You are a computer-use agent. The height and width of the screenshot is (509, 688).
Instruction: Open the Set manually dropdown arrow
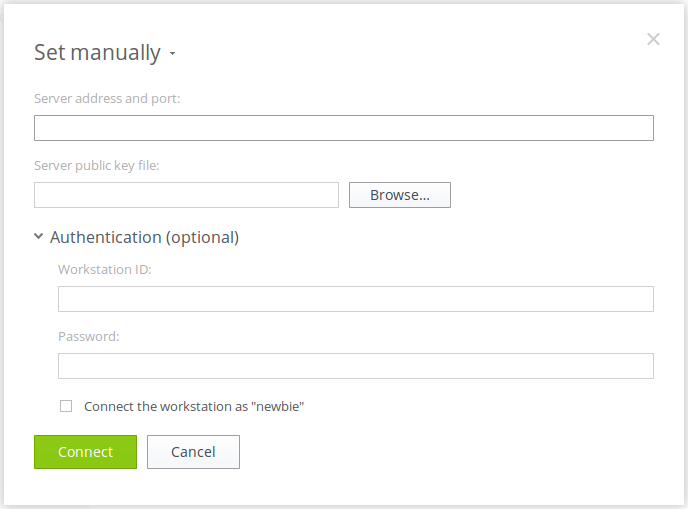tap(172, 54)
